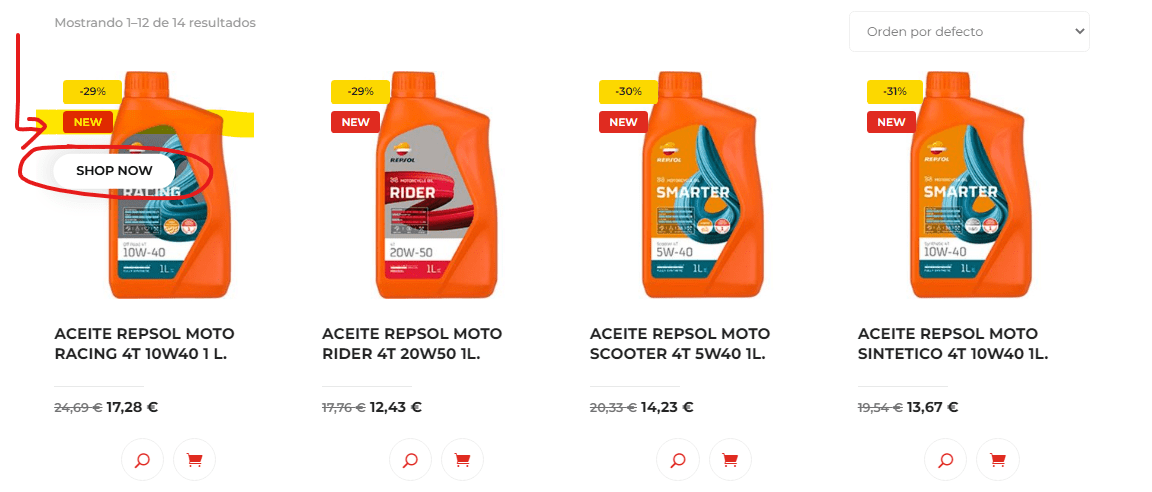The image size is (1152, 492).
Task: Click the NEW badge on Rider product
Action: click(x=356, y=122)
